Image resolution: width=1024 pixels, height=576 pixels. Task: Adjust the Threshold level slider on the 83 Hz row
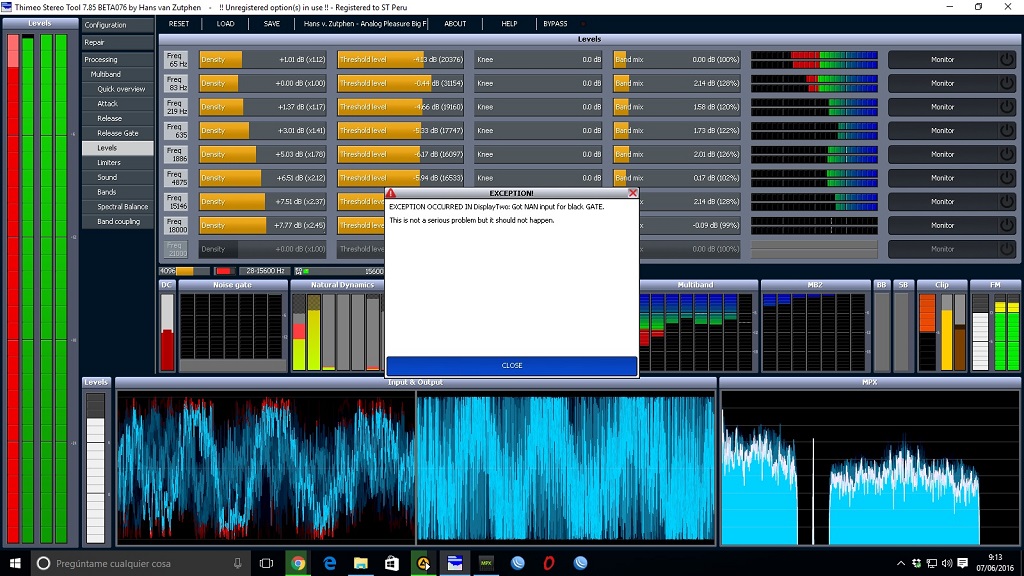pos(400,83)
